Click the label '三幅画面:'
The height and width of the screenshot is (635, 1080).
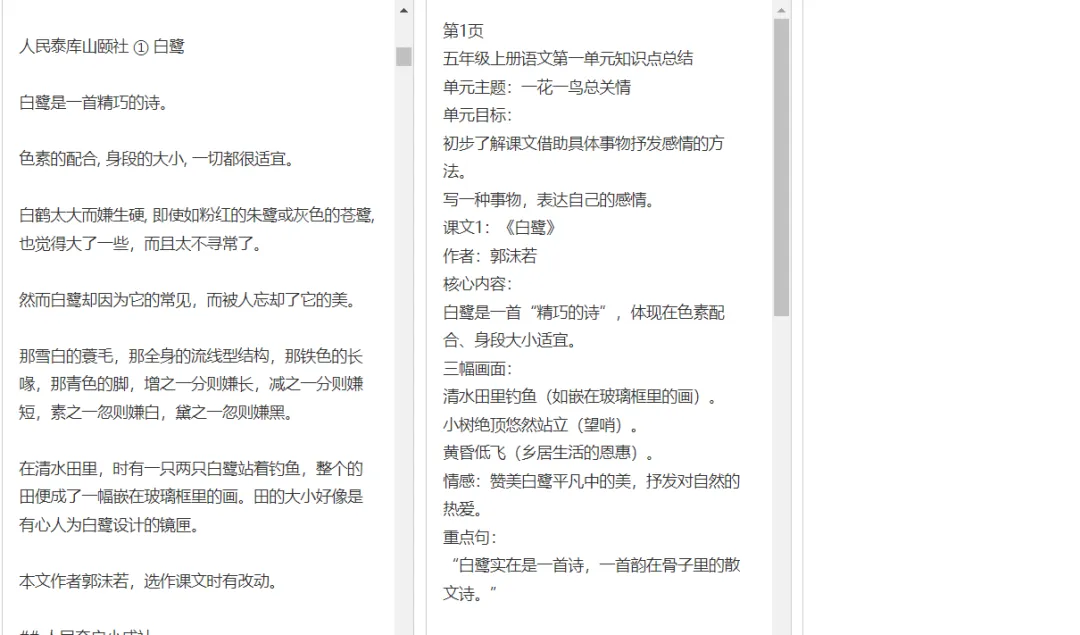pos(477,368)
